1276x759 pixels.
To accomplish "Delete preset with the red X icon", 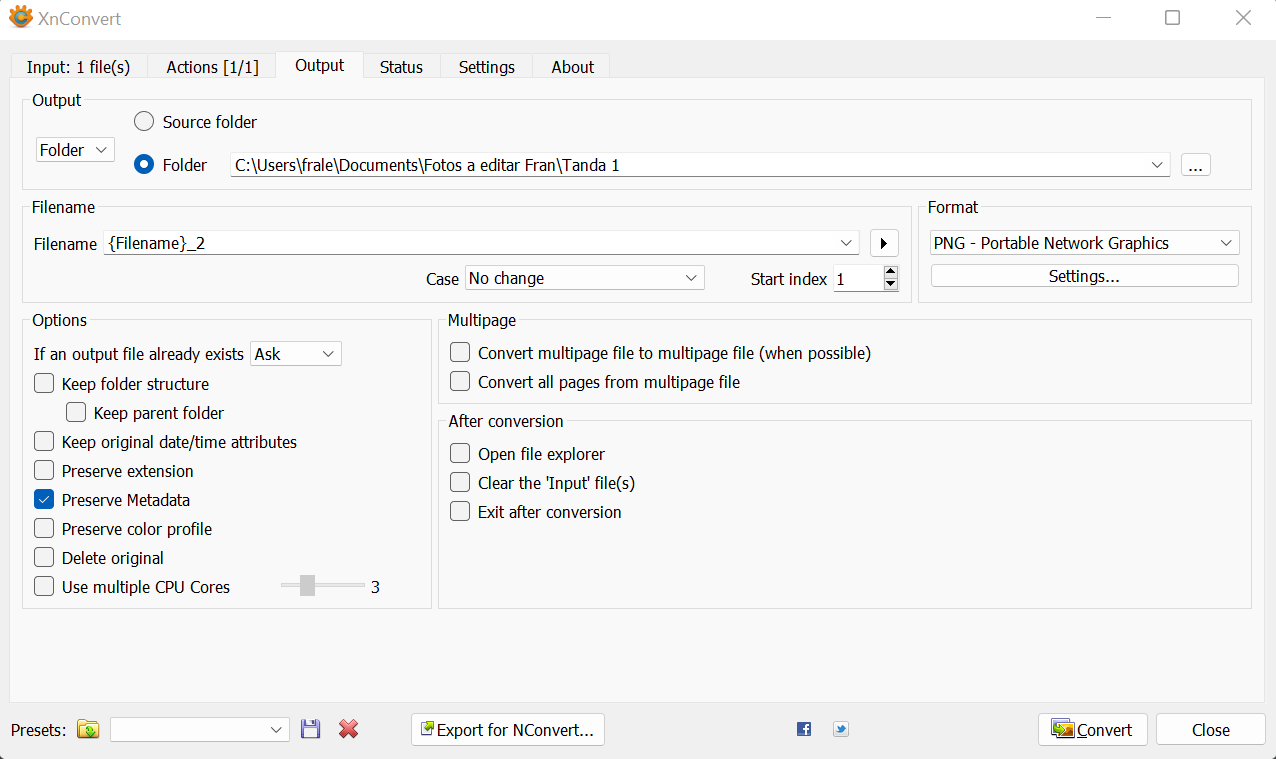I will pyautogui.click(x=348, y=730).
